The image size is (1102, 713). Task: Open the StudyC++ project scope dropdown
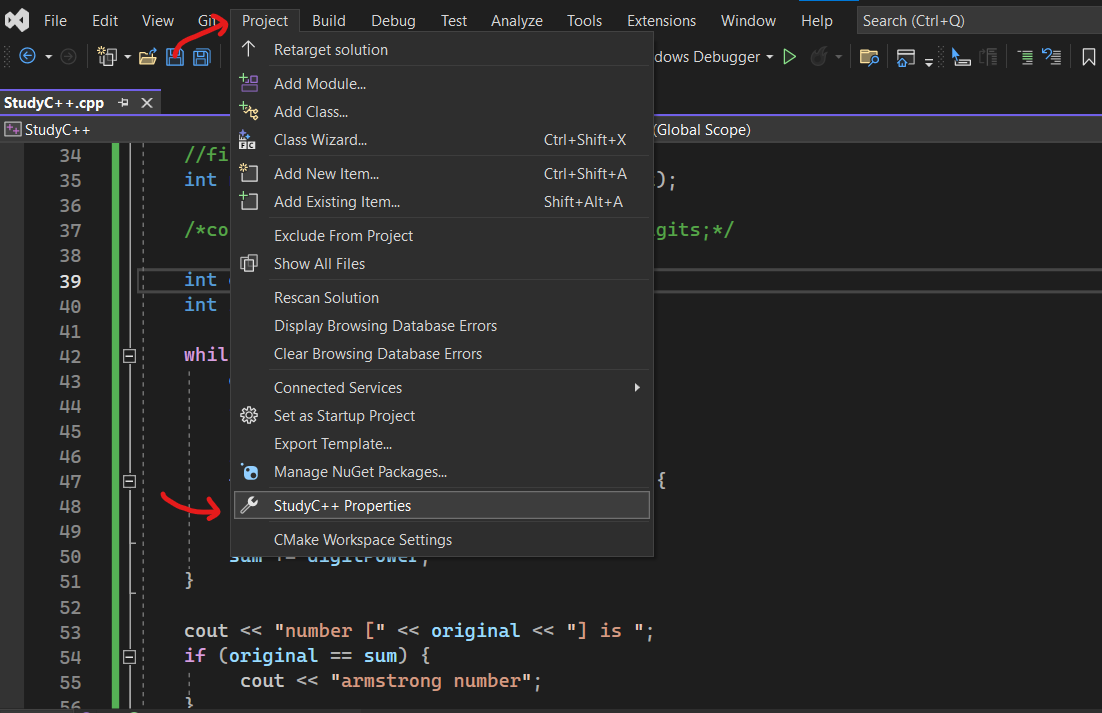116,130
